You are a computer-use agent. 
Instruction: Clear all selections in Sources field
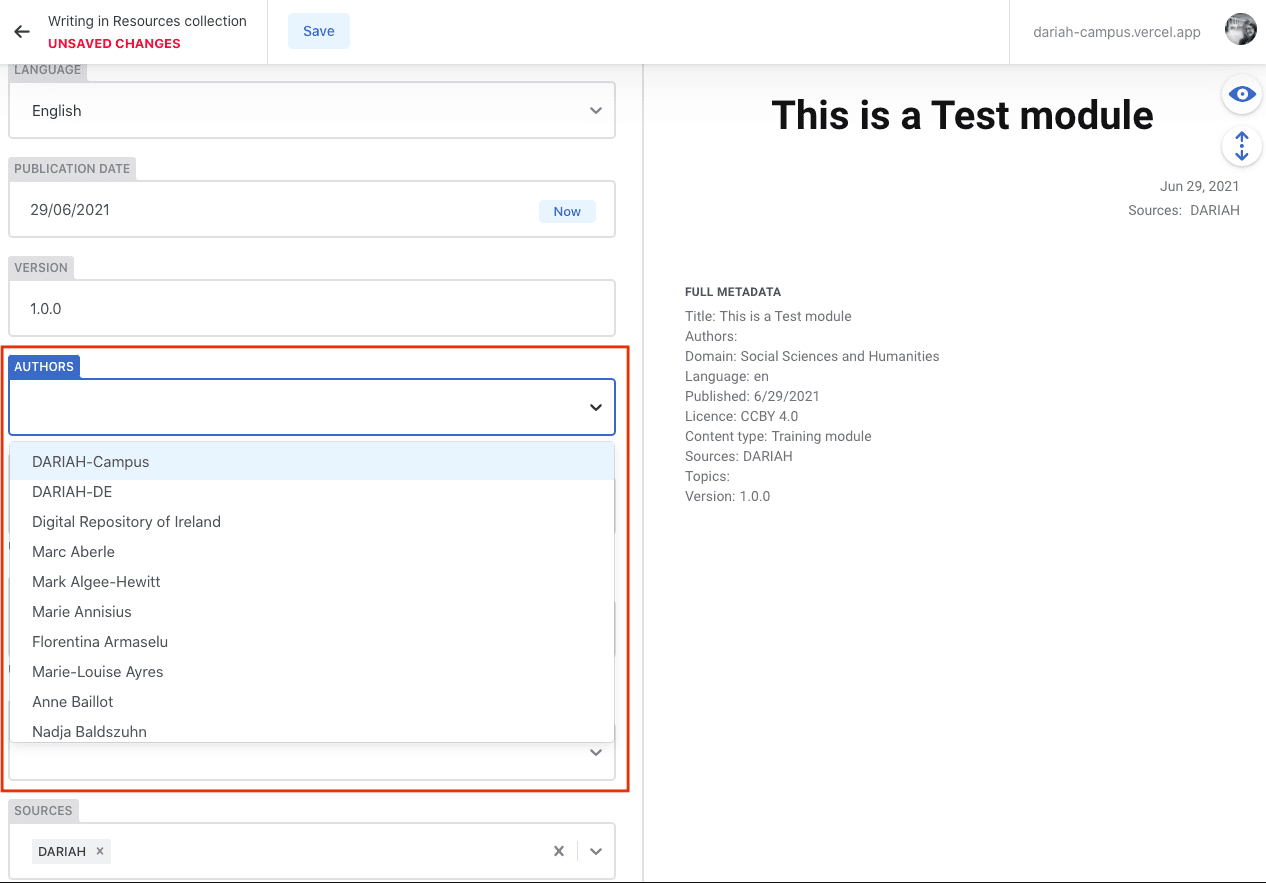pos(559,851)
